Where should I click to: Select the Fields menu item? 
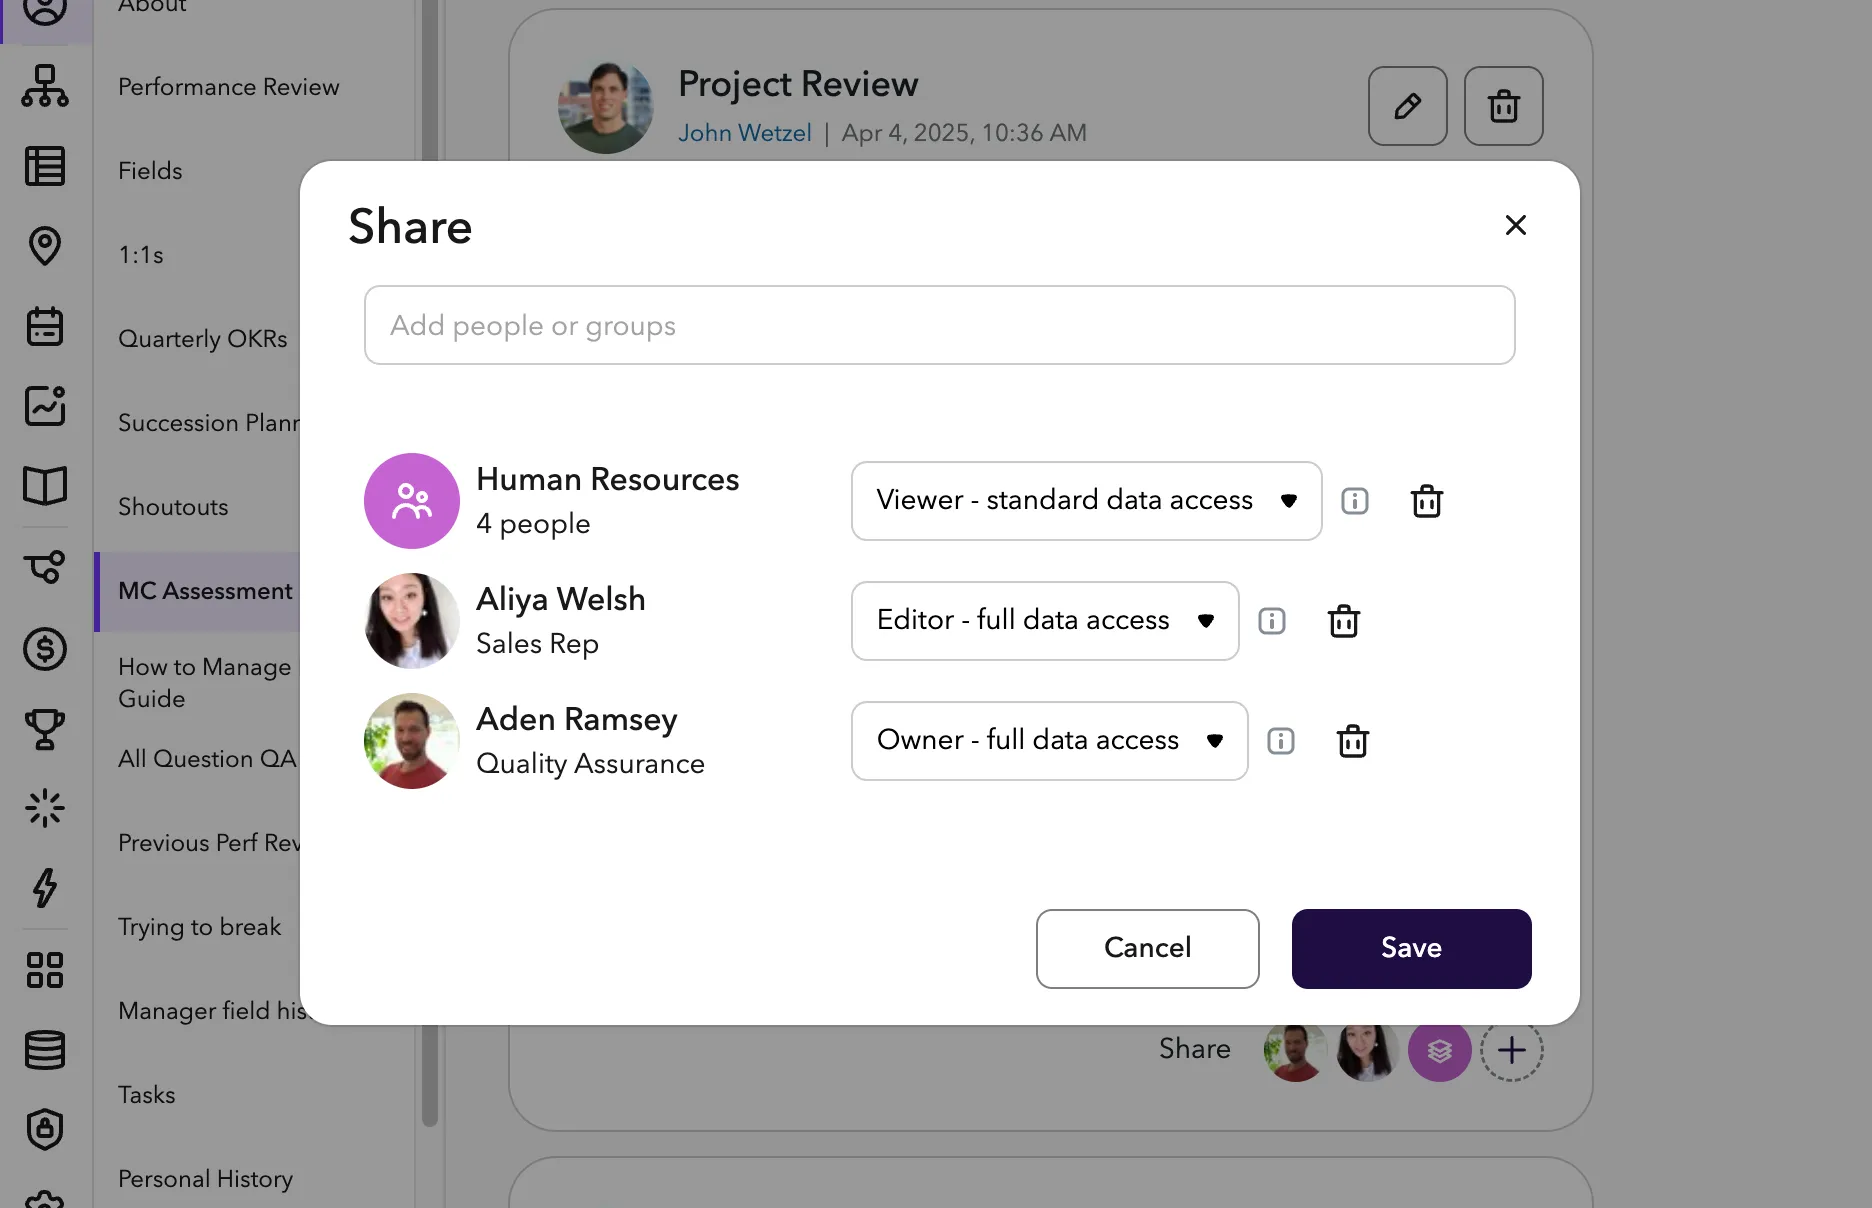coord(150,171)
